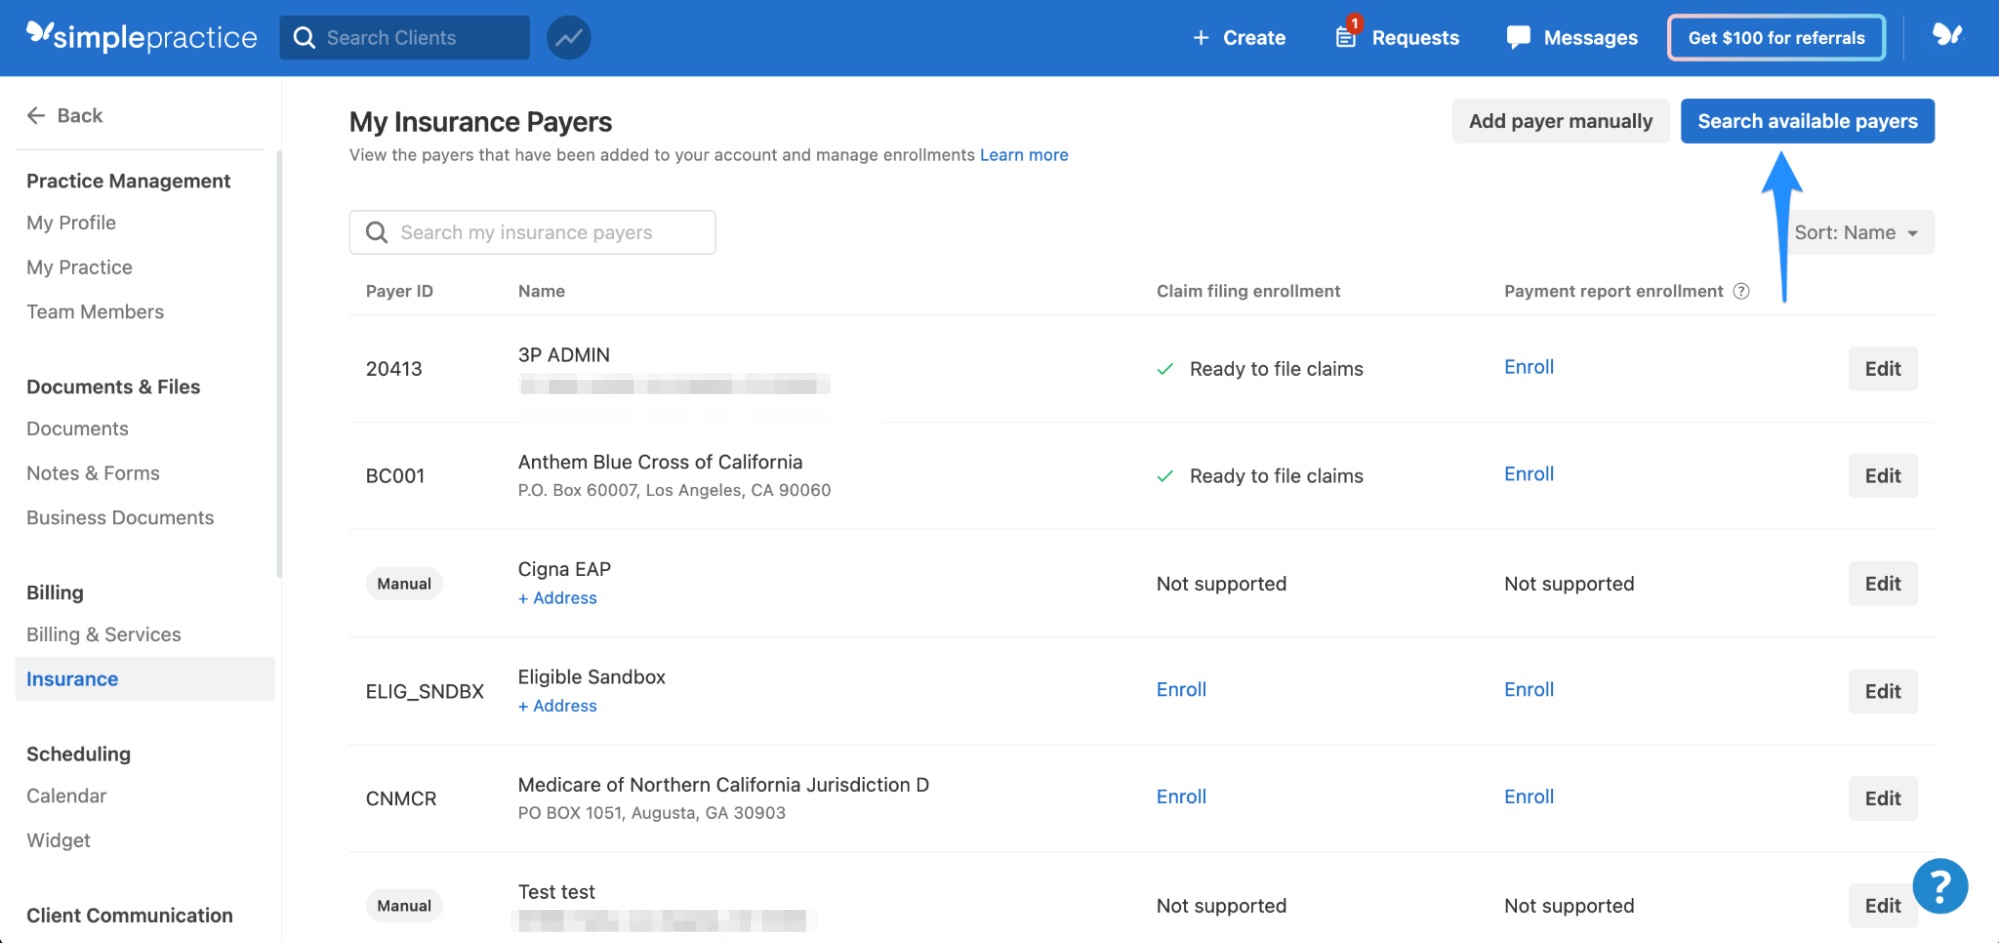Enroll 3P ADMIN in payment reports
The width and height of the screenshot is (1999, 943).
[x=1529, y=367]
